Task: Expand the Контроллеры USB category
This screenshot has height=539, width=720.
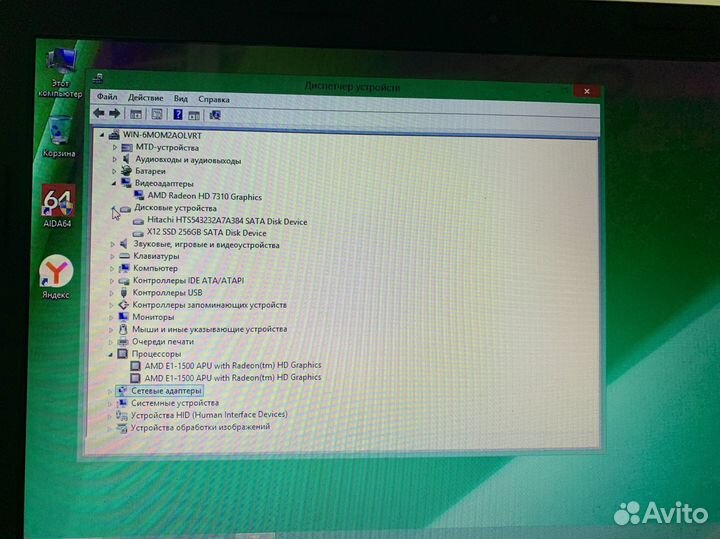Action: point(112,292)
